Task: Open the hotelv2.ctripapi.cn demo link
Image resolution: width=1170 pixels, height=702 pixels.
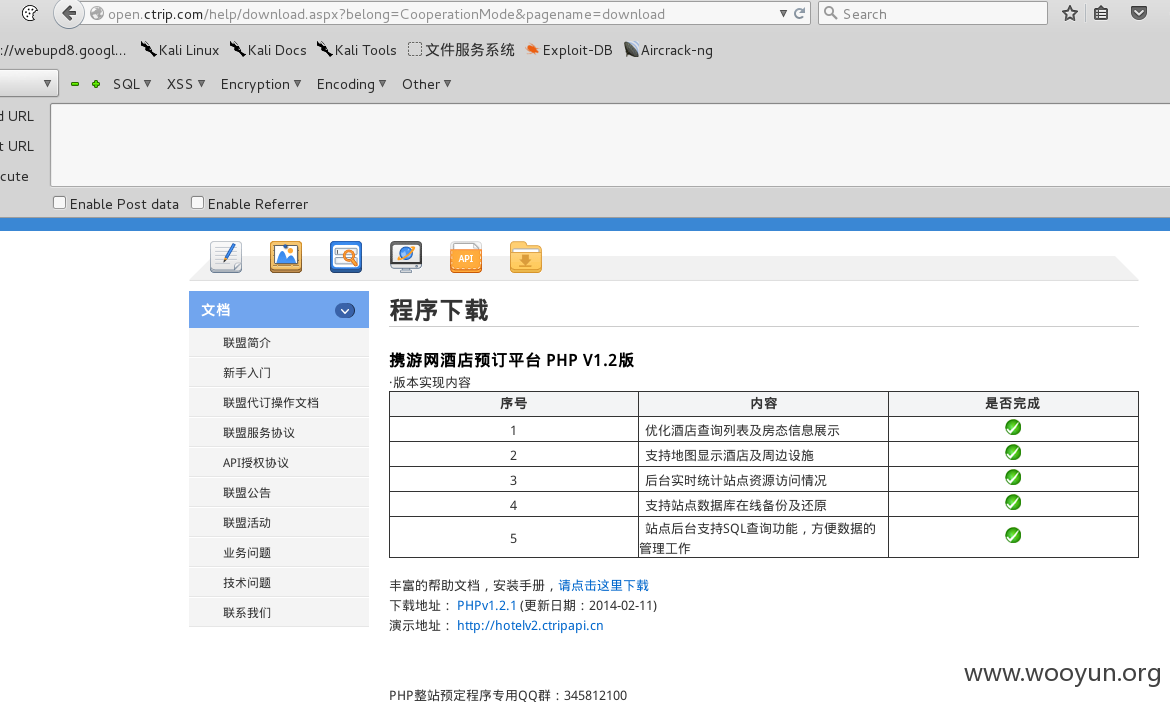Action: pos(530,626)
